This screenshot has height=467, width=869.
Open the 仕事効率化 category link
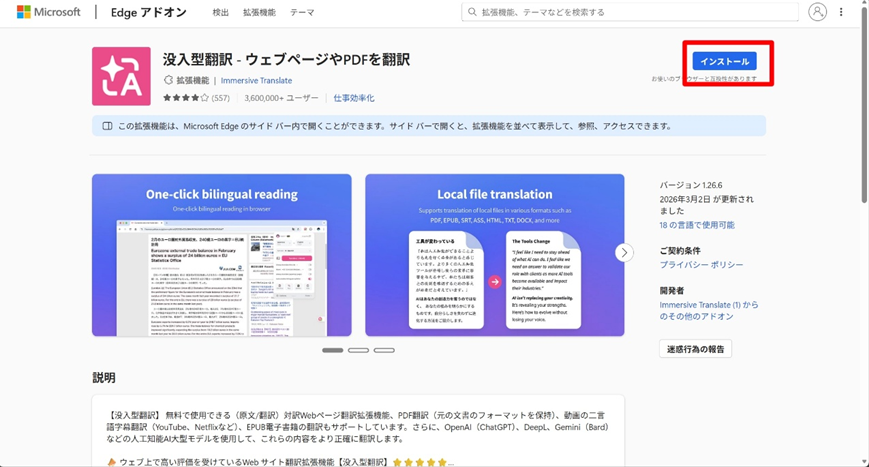354,98
